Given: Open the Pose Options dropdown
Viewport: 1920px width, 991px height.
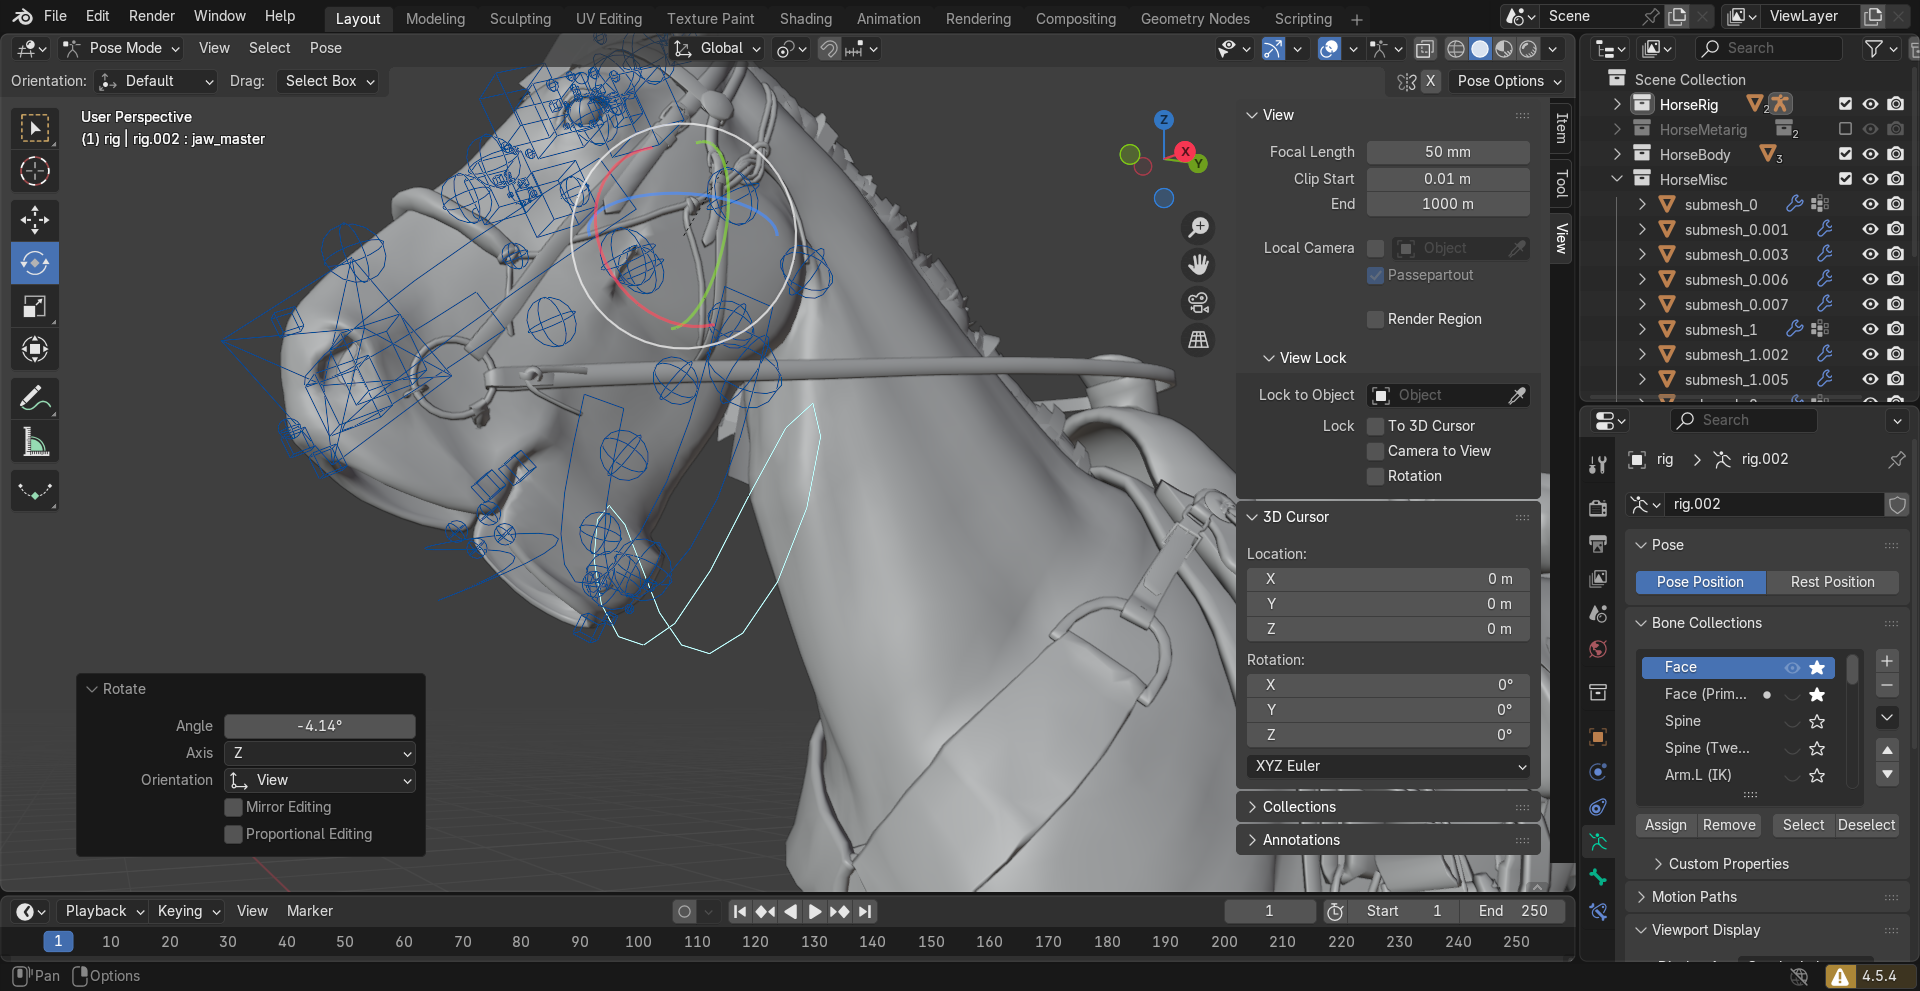Looking at the screenshot, I should point(1509,81).
